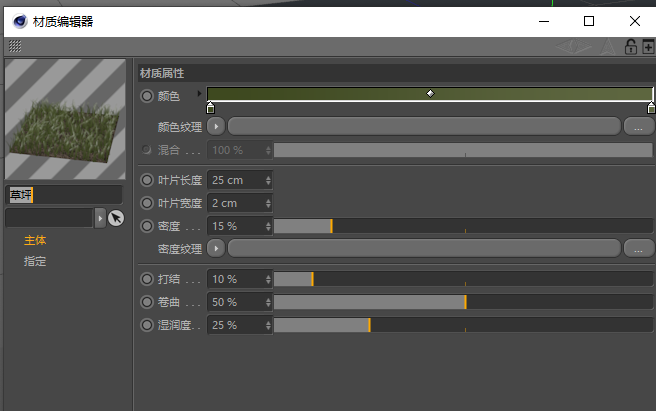Open the dropdown arrow below material name
The image size is (656, 411).
[100, 218]
